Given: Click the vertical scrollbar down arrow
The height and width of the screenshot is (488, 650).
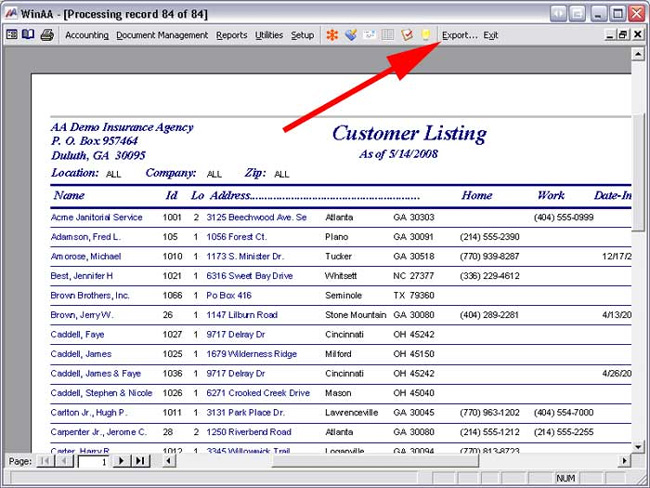Looking at the screenshot, I should pyautogui.click(x=638, y=447).
